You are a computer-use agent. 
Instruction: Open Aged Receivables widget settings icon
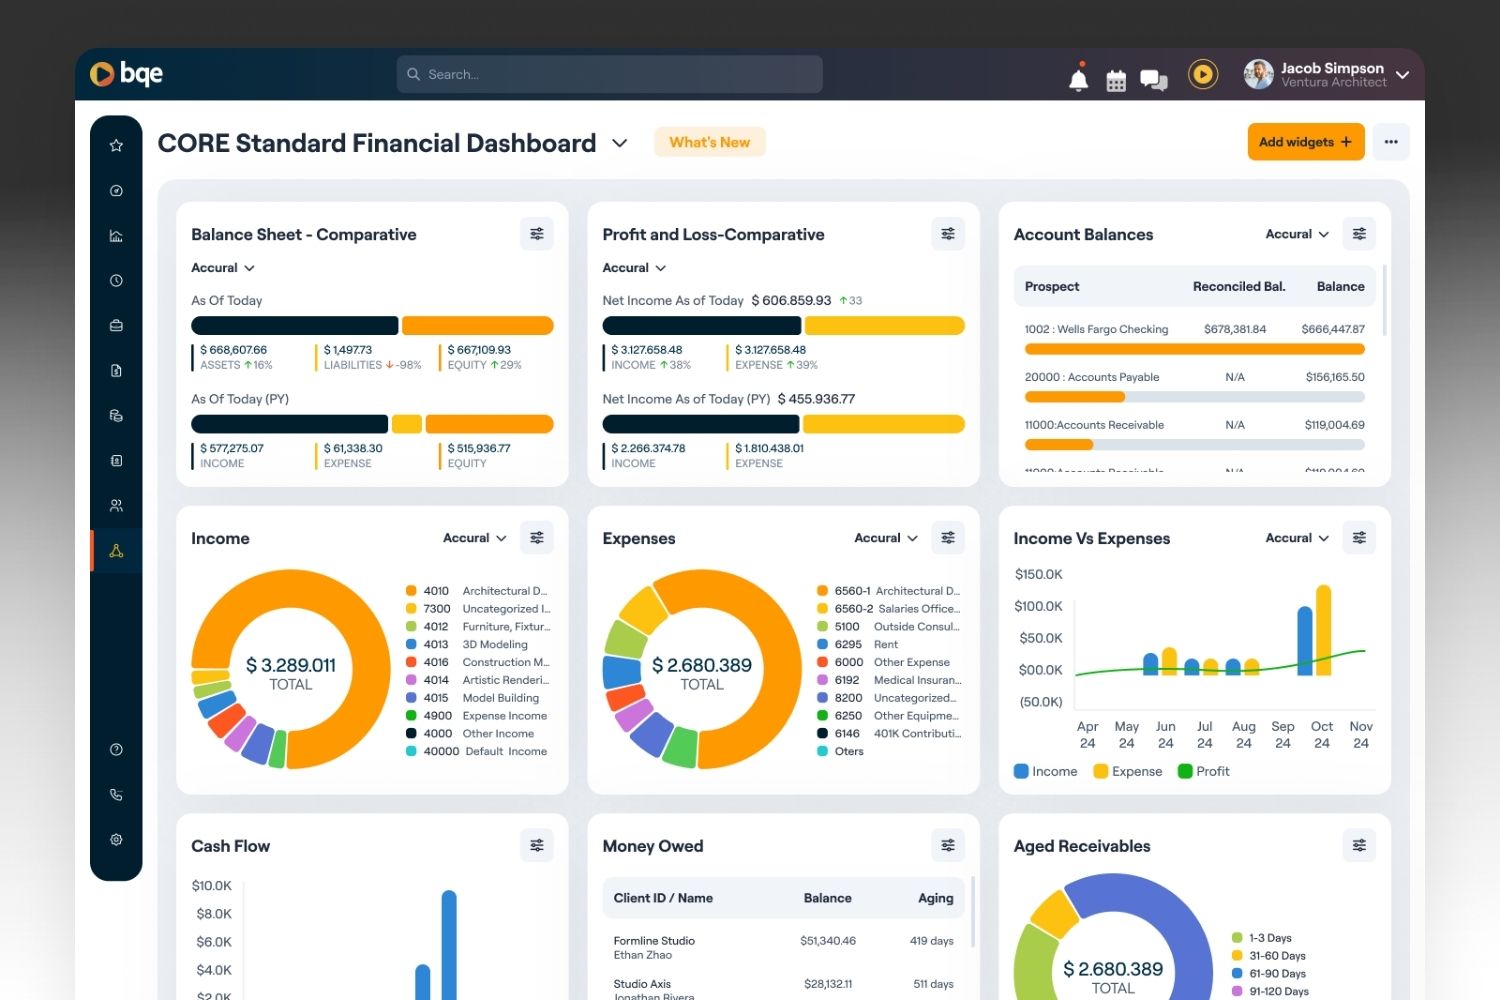[x=1359, y=846]
